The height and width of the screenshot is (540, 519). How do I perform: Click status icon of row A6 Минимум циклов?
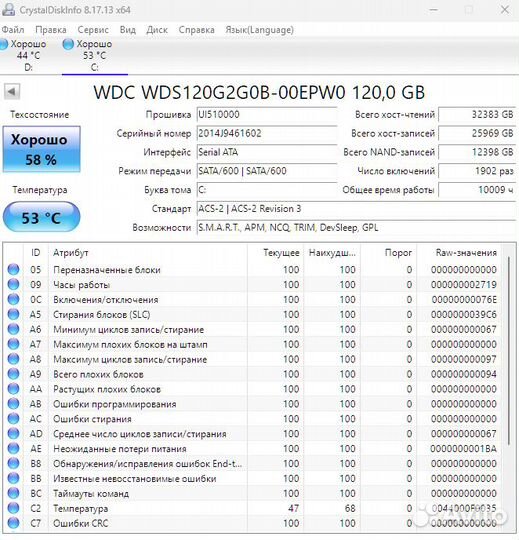(13, 329)
